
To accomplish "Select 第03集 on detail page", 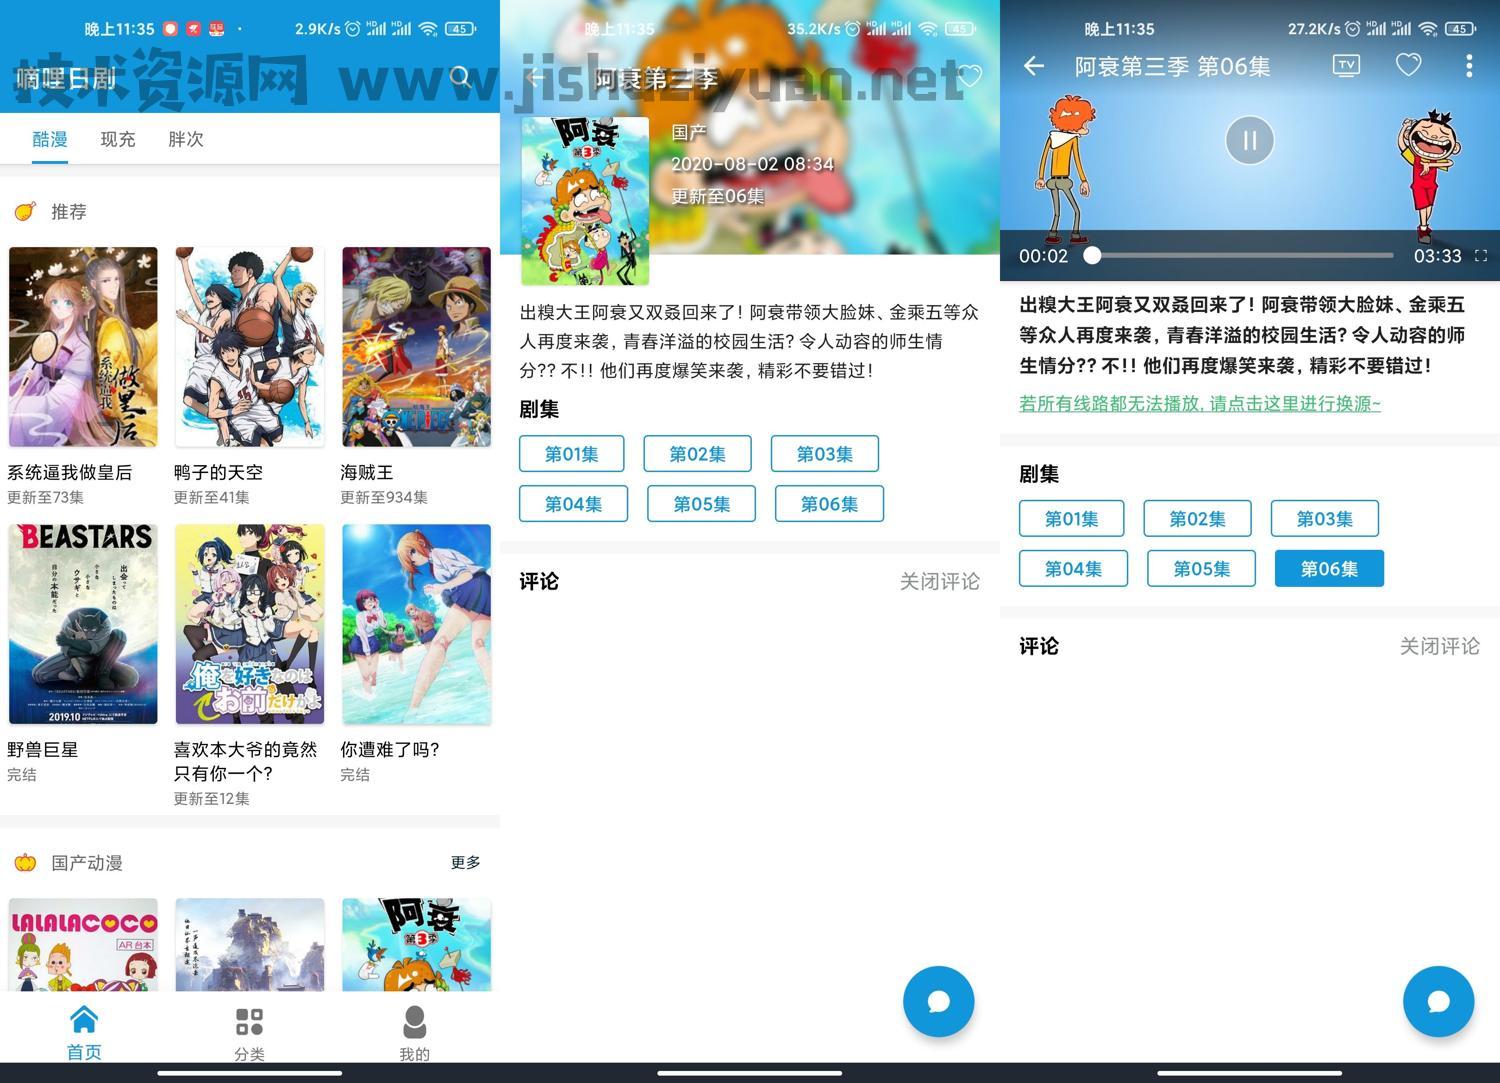I will 824,454.
